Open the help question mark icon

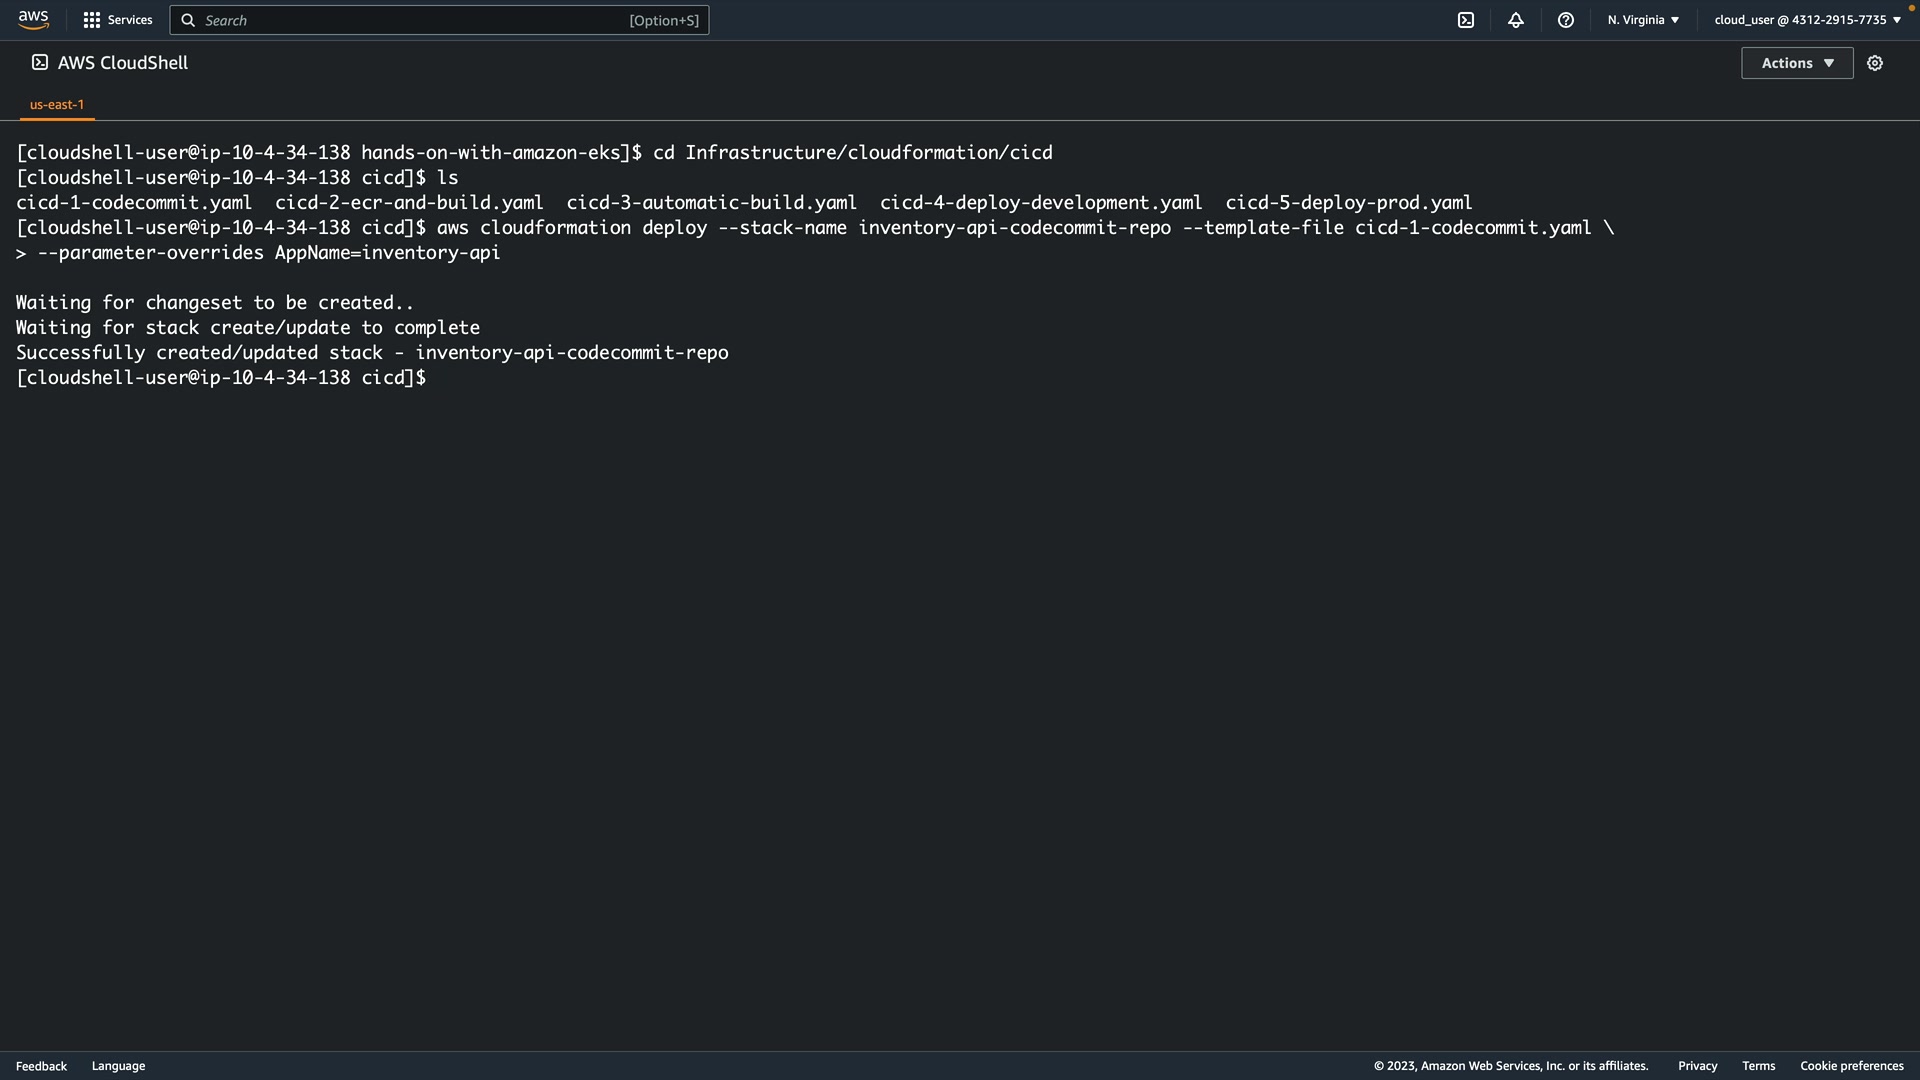pos(1566,20)
